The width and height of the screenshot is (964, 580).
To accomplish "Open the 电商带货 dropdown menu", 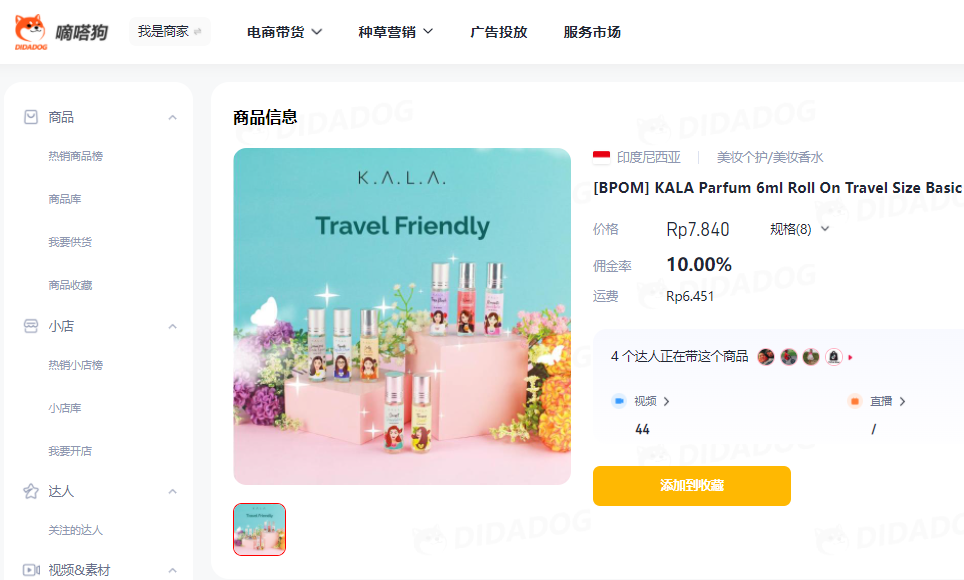I will (285, 32).
